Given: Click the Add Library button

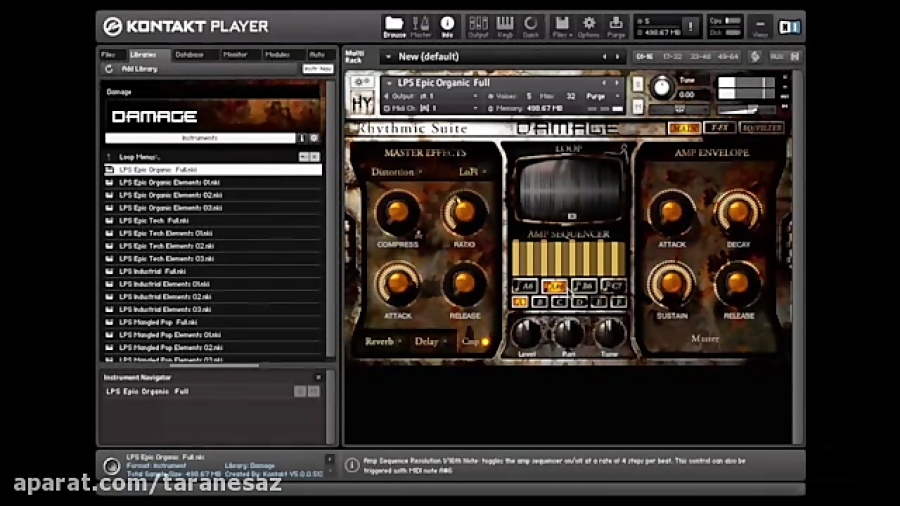Looking at the screenshot, I should tap(139, 69).
